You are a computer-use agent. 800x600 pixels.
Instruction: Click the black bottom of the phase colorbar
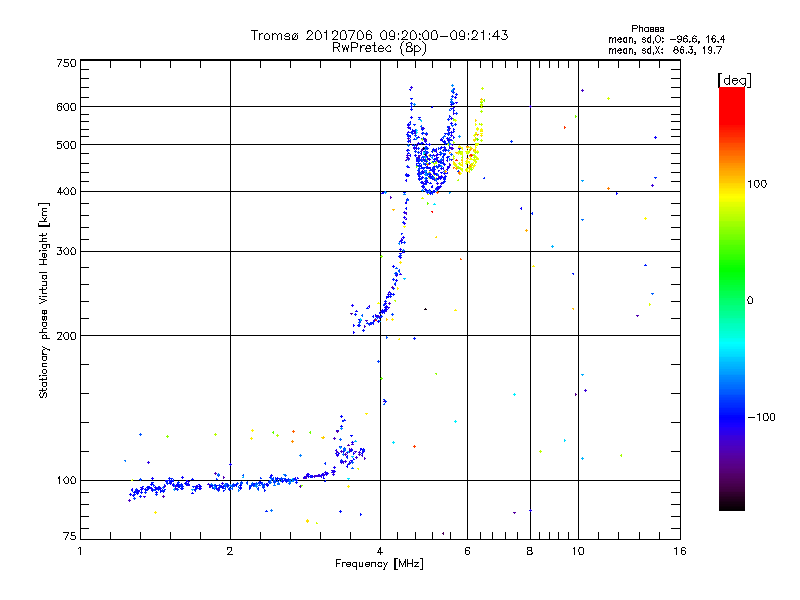(732, 503)
